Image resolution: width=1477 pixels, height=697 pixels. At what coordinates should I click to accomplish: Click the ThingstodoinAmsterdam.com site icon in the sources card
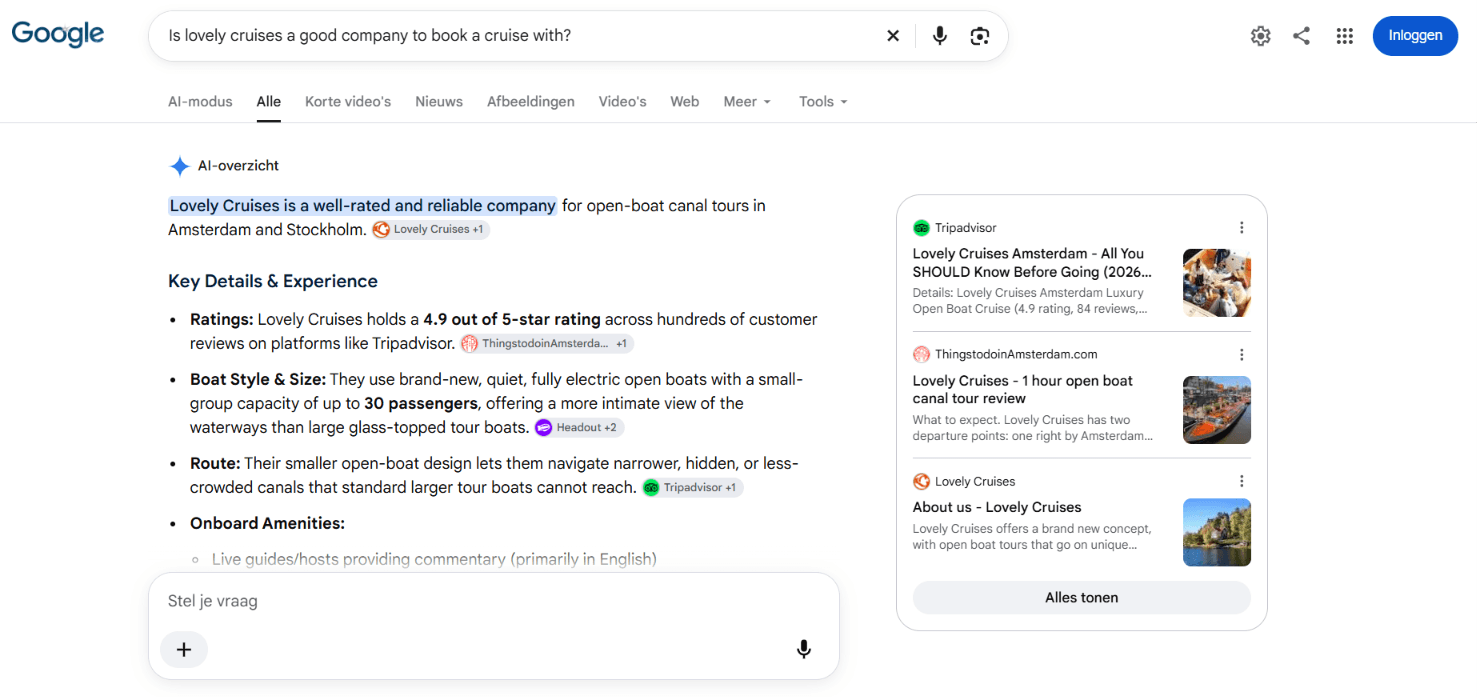[x=921, y=354]
